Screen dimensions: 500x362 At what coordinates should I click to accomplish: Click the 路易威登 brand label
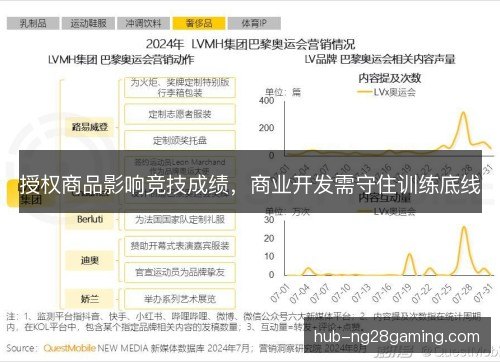[89, 127]
